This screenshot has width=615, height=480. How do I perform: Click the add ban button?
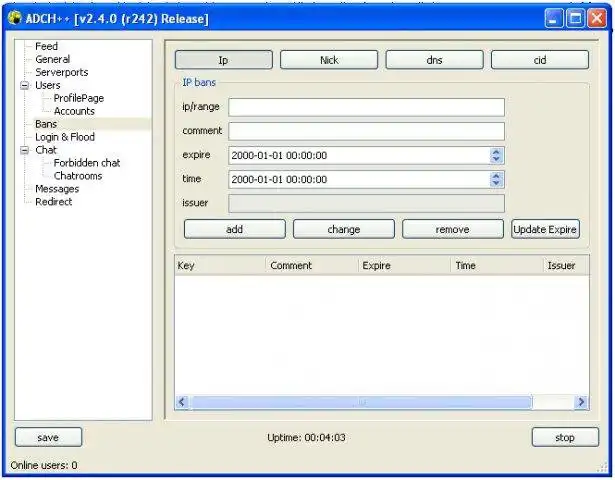click(235, 229)
